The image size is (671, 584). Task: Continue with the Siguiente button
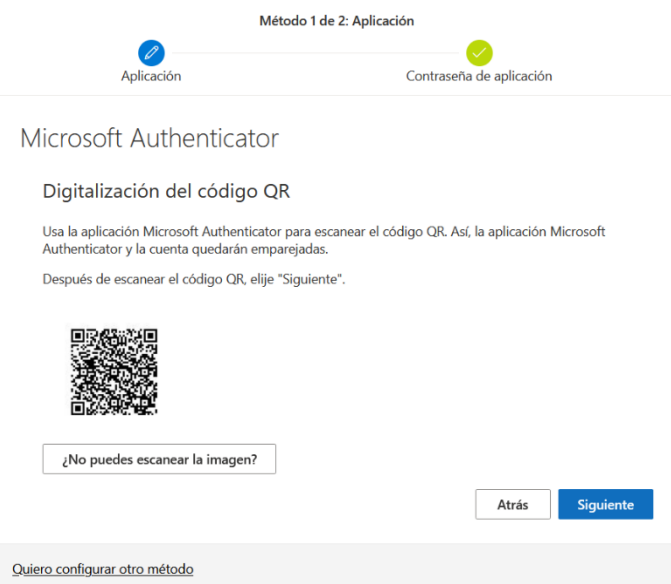coord(606,504)
